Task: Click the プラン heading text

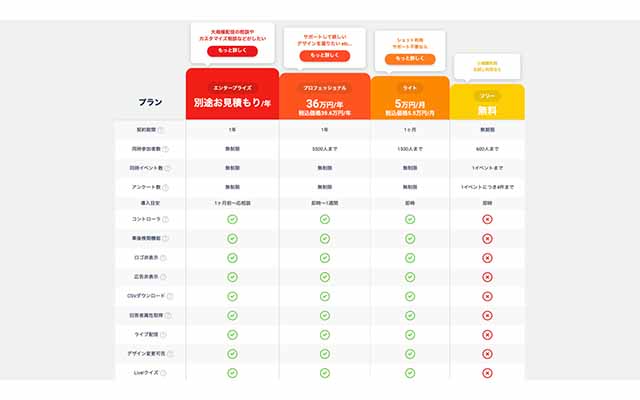Action: [150, 102]
